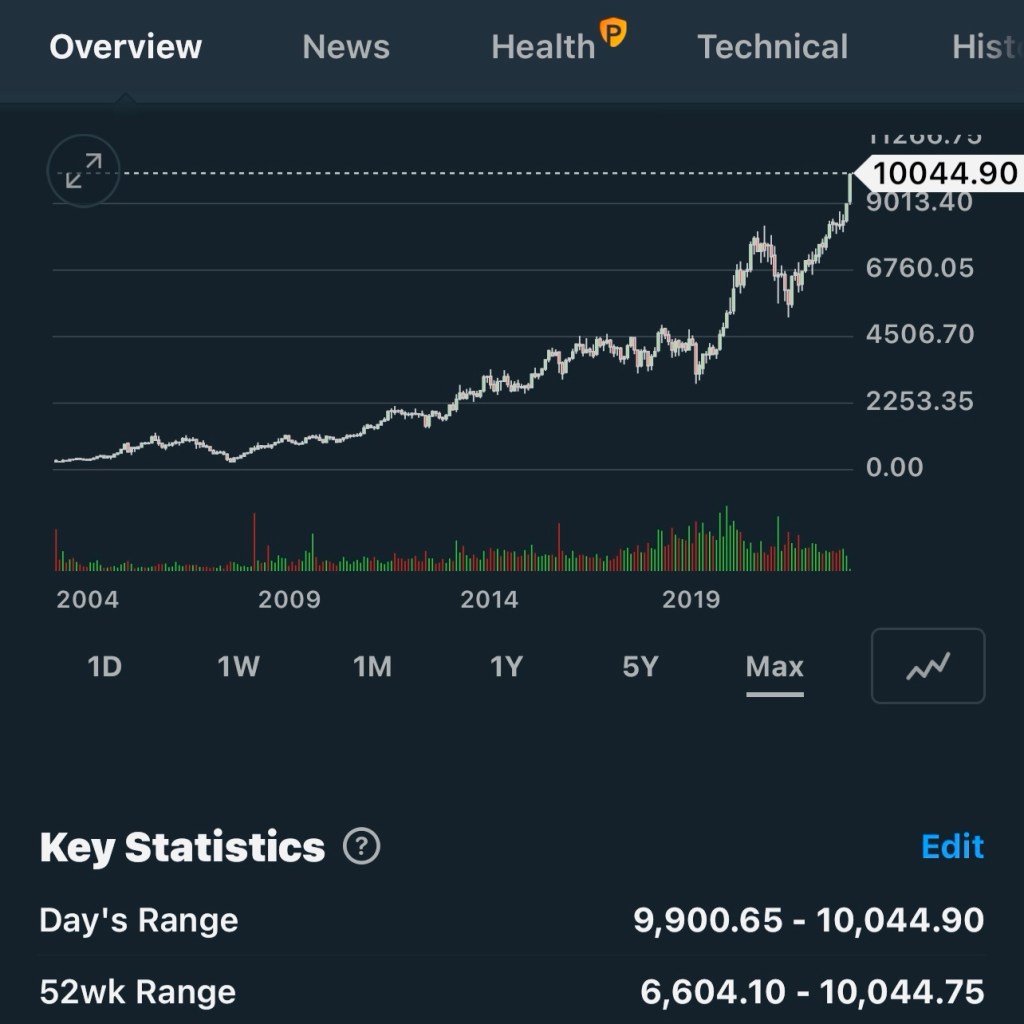Screen dimensions: 1024x1024
Task: Select the 1Y time period
Action: pyautogui.click(x=506, y=667)
